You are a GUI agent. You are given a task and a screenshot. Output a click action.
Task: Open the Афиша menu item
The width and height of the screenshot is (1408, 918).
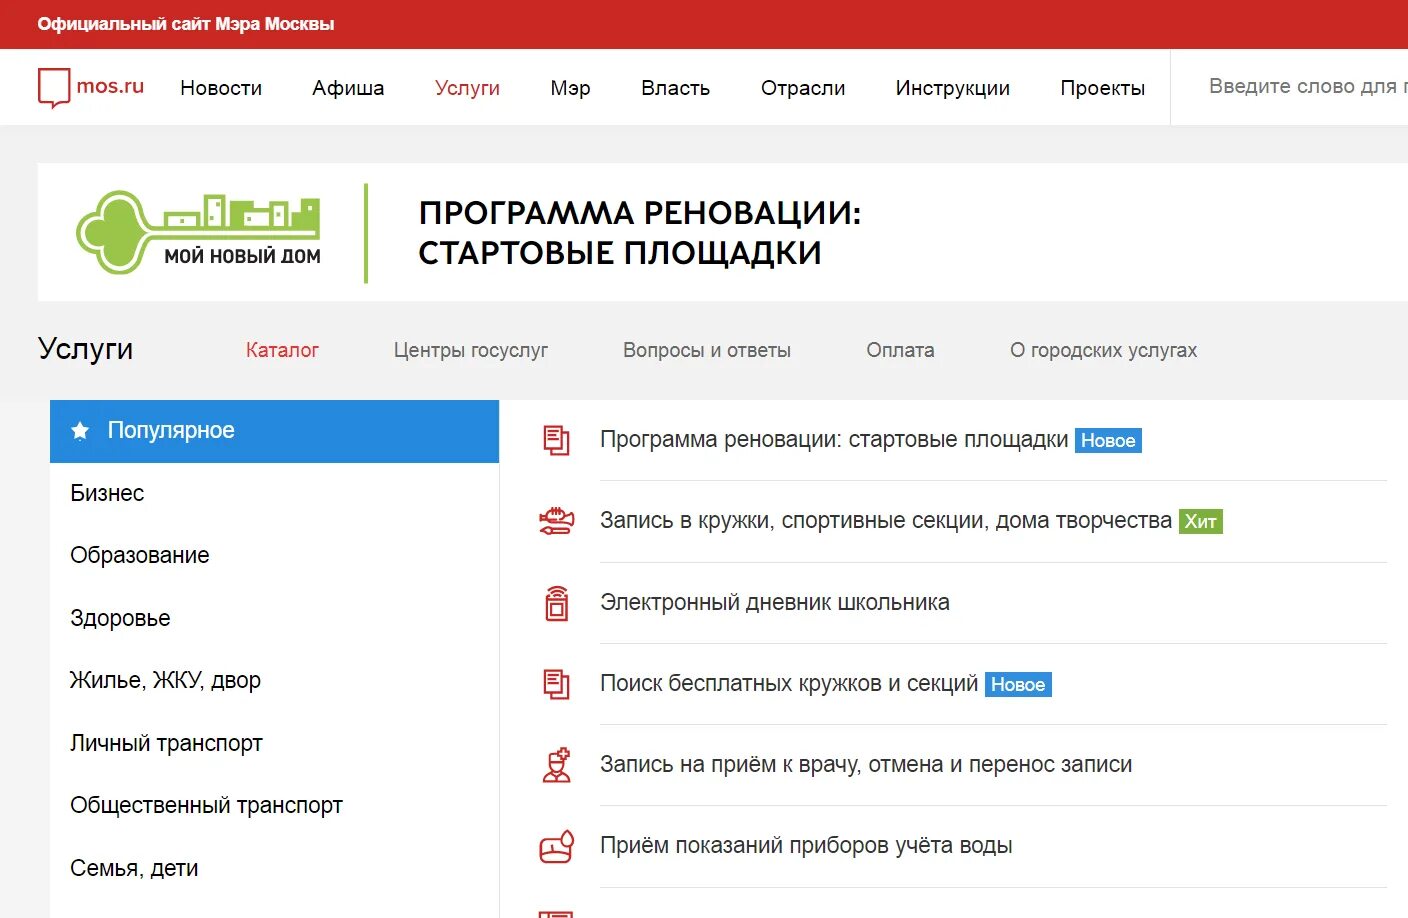click(x=348, y=88)
